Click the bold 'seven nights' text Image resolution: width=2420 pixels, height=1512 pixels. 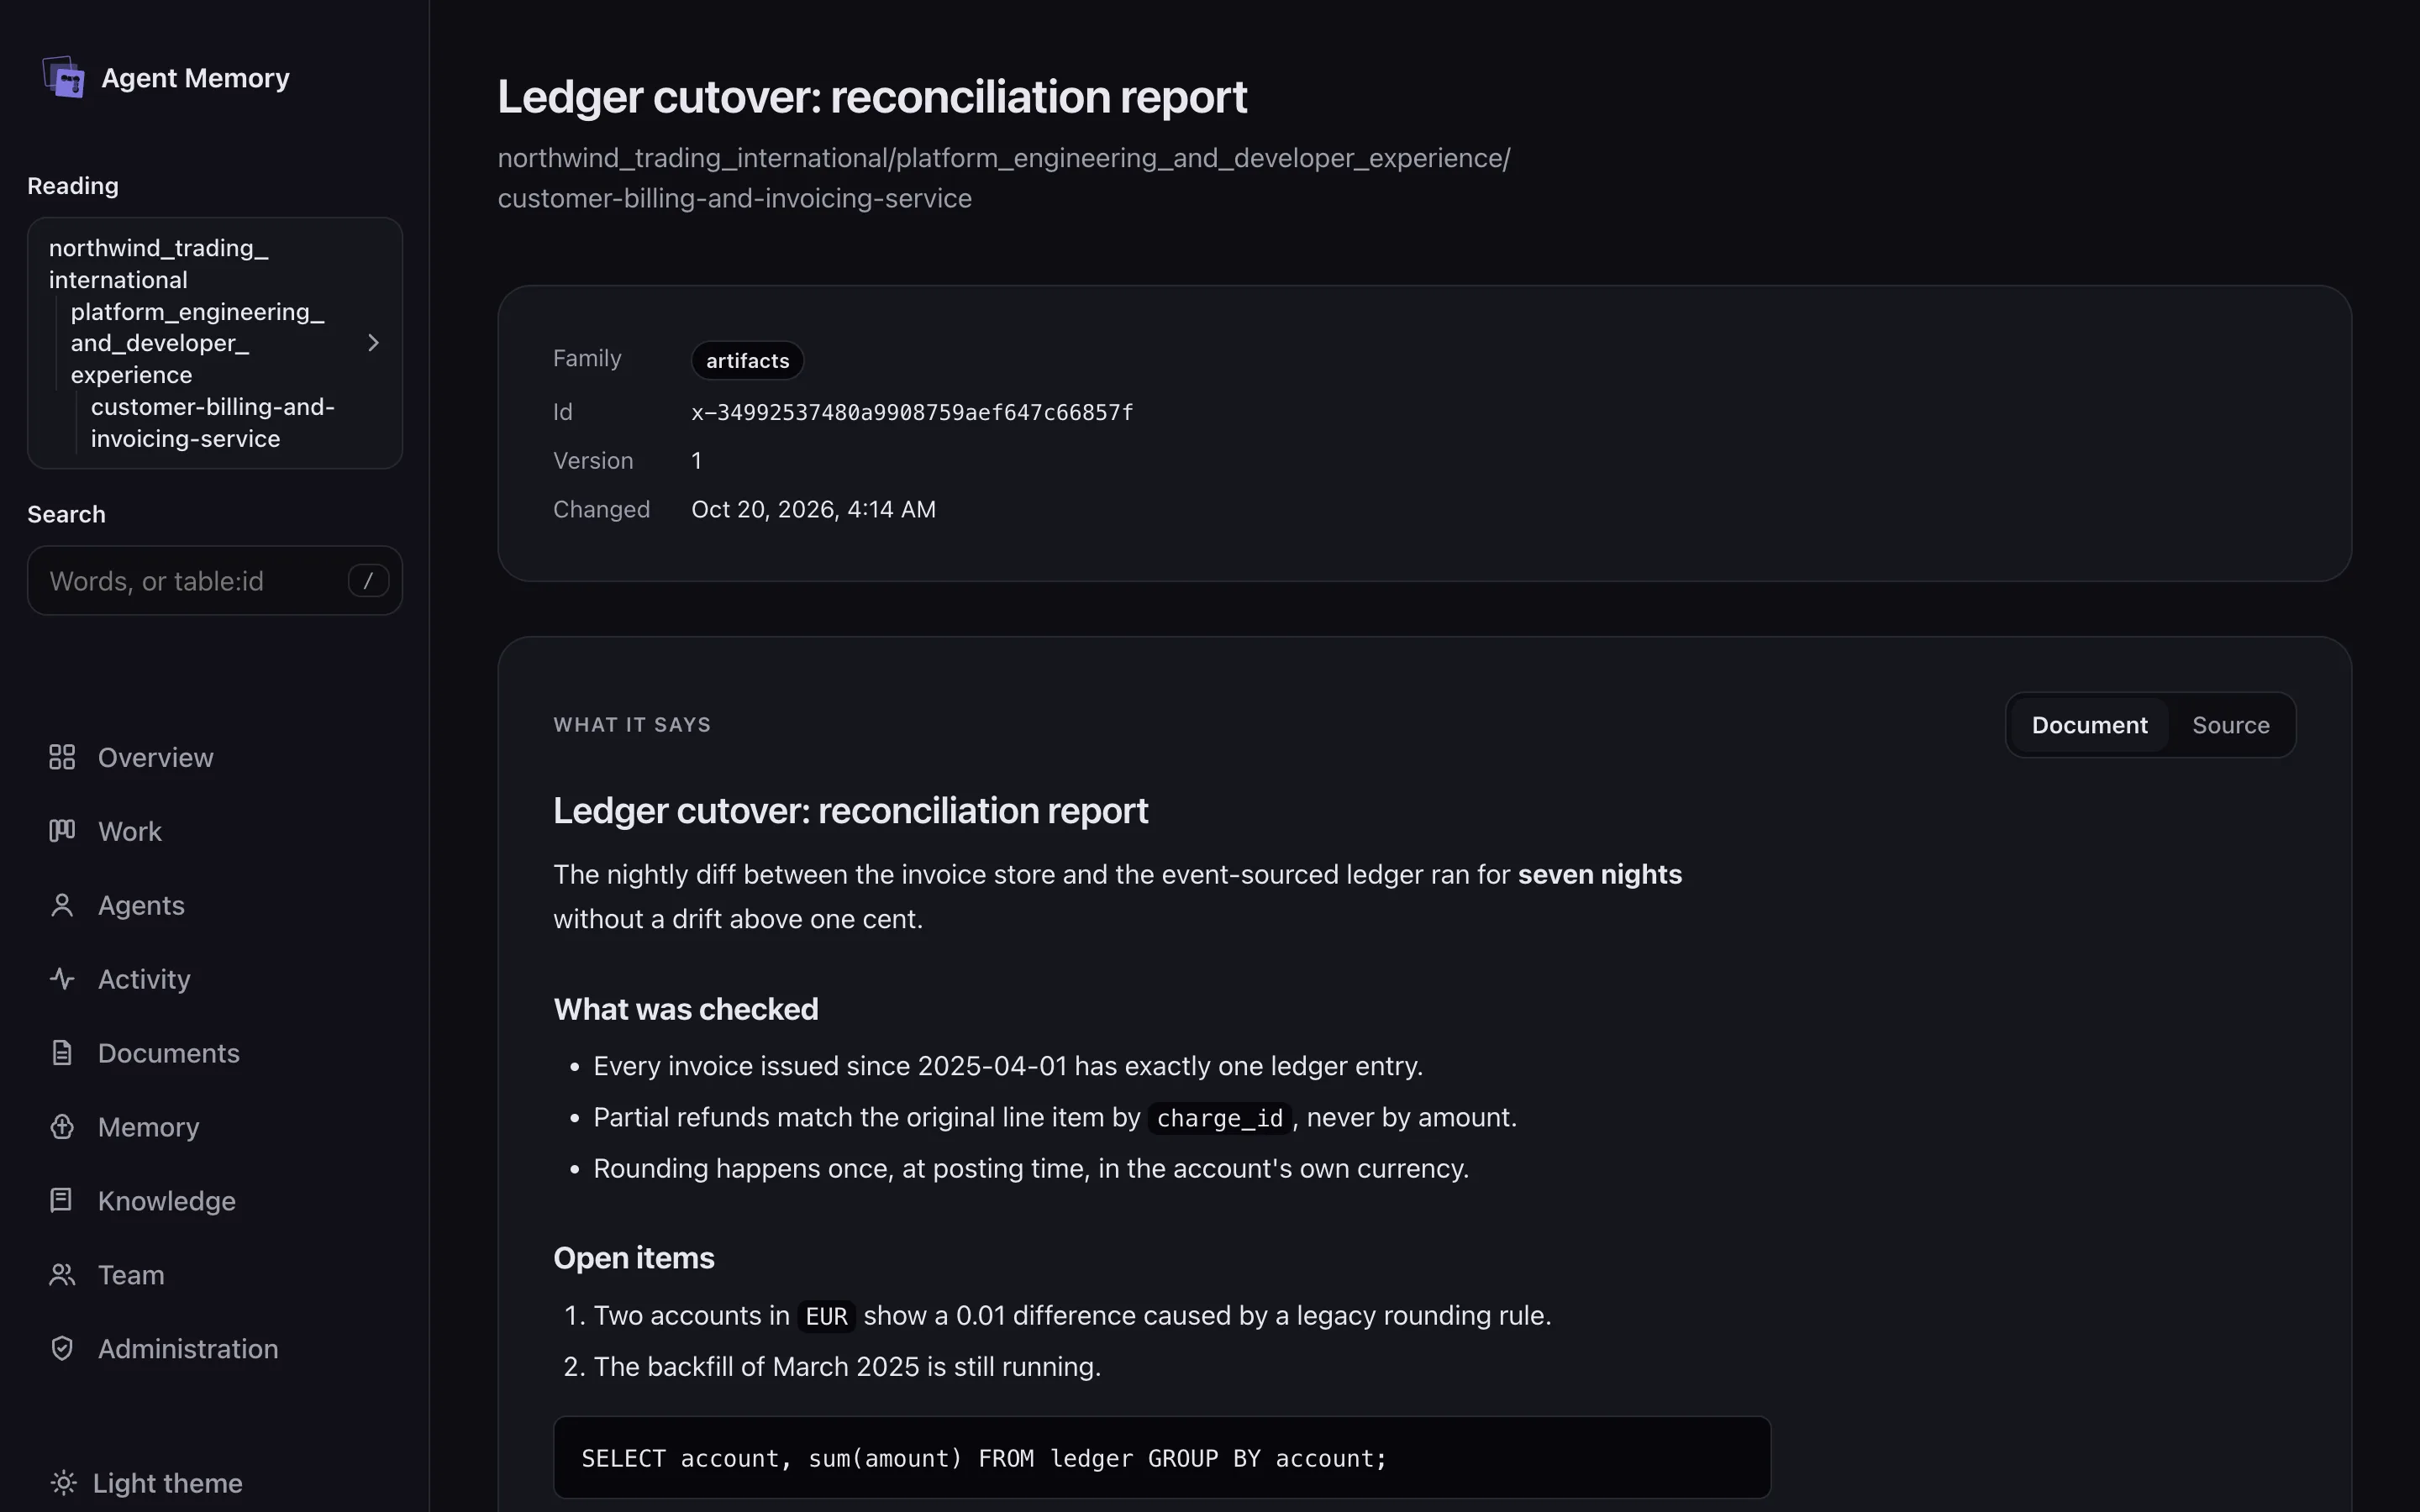click(x=1599, y=875)
